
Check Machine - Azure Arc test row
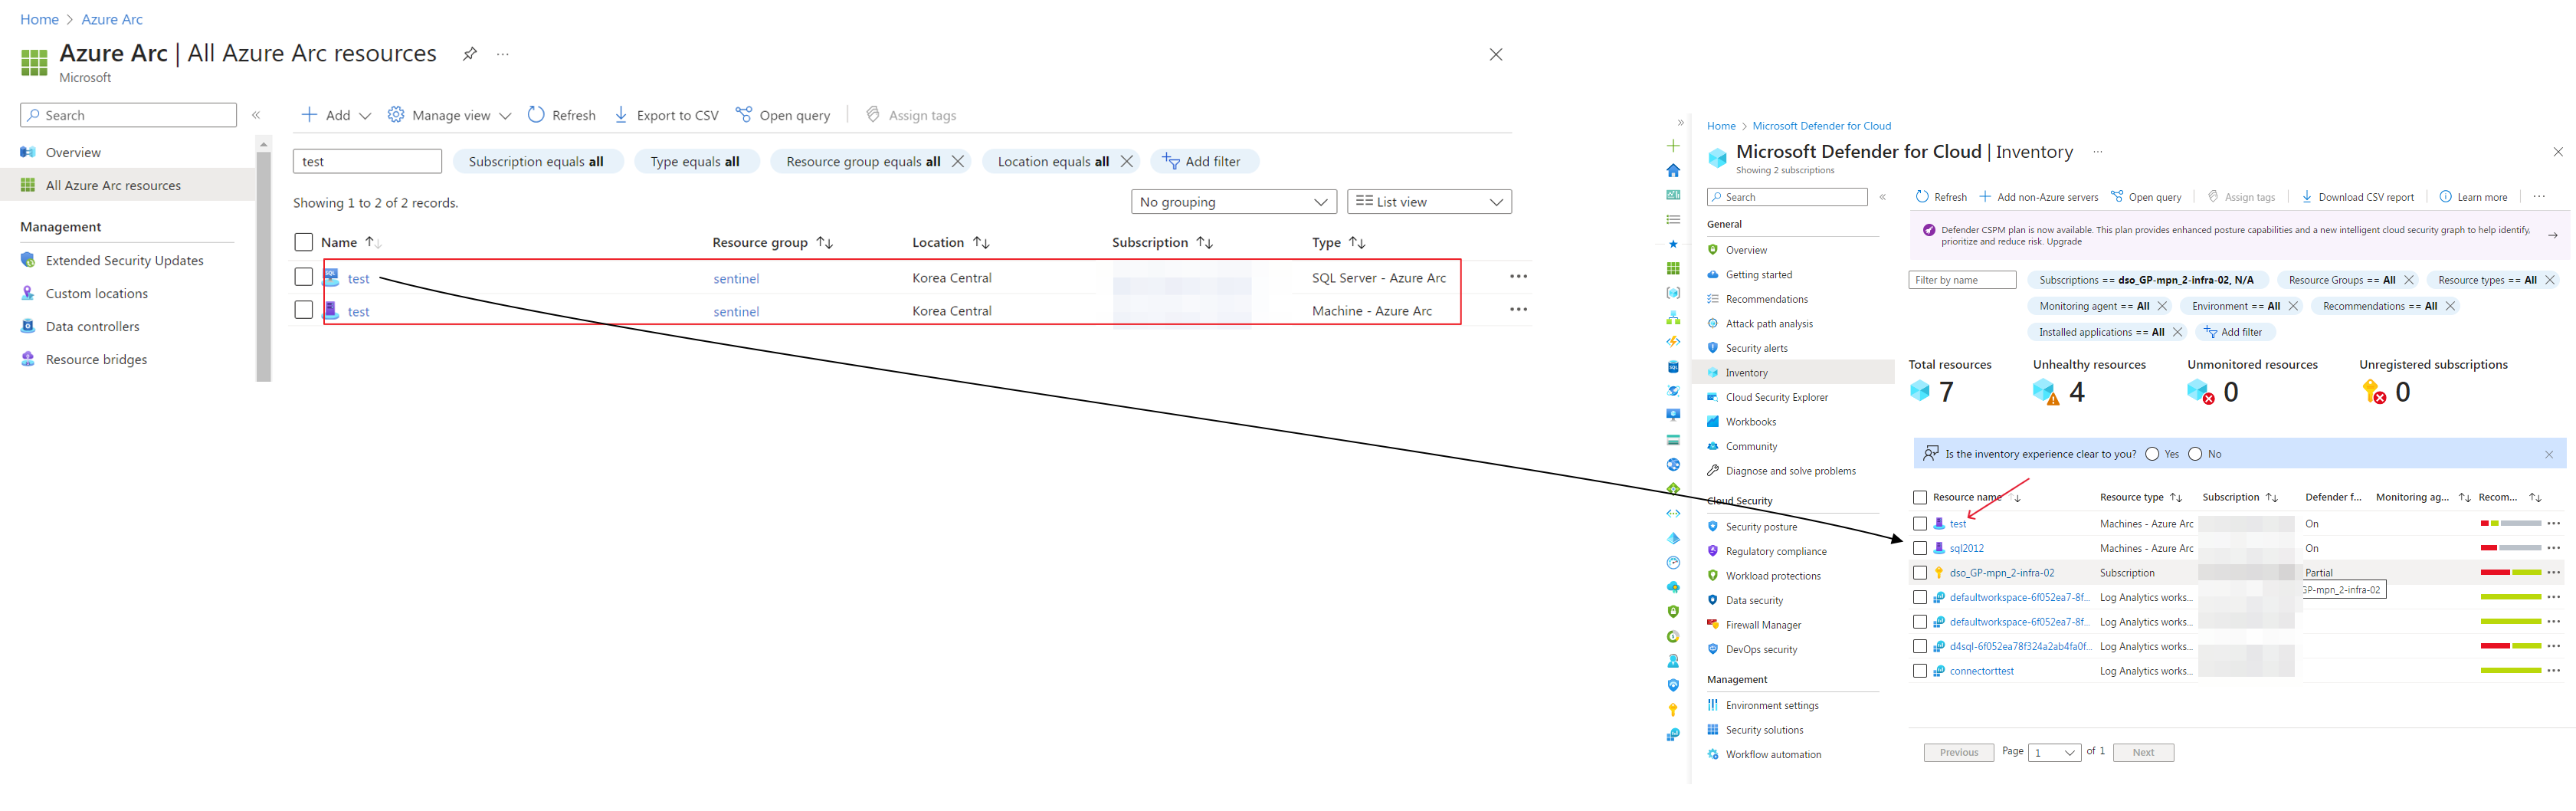pos(304,310)
